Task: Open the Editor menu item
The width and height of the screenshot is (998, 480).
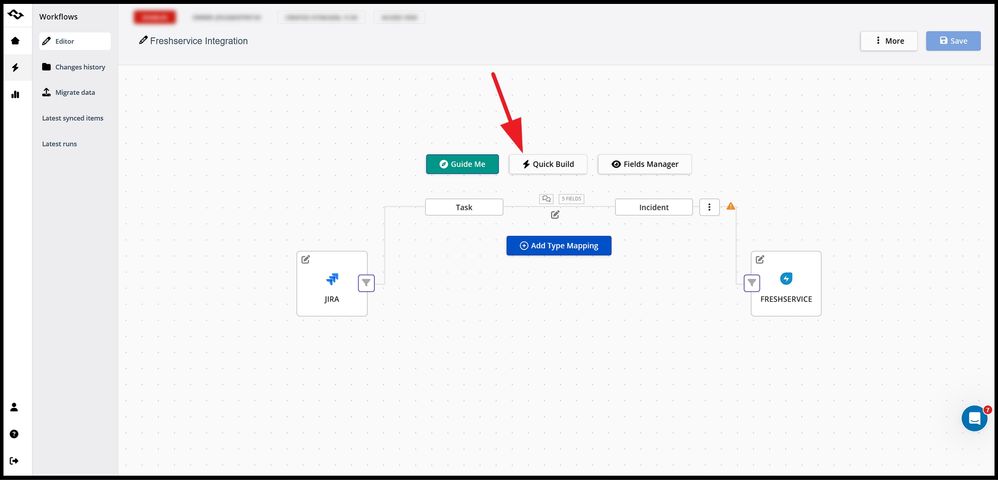Action: (74, 41)
